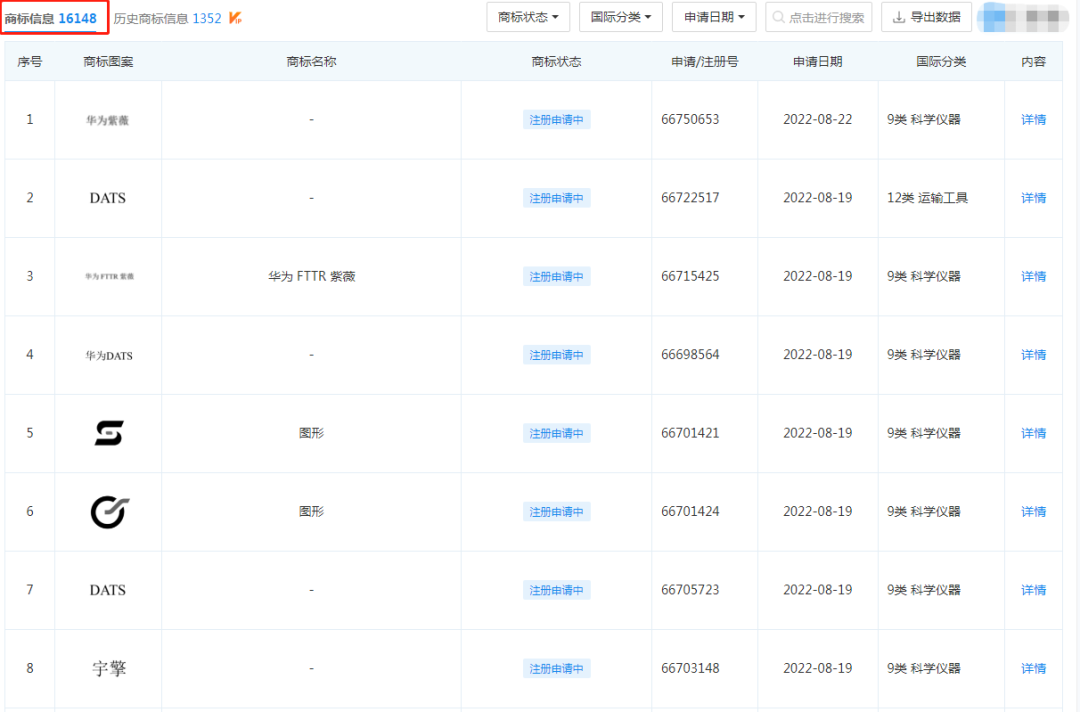Click the circular checkmark logo trademark image
Screen dimensions: 1080x712
click(110, 512)
